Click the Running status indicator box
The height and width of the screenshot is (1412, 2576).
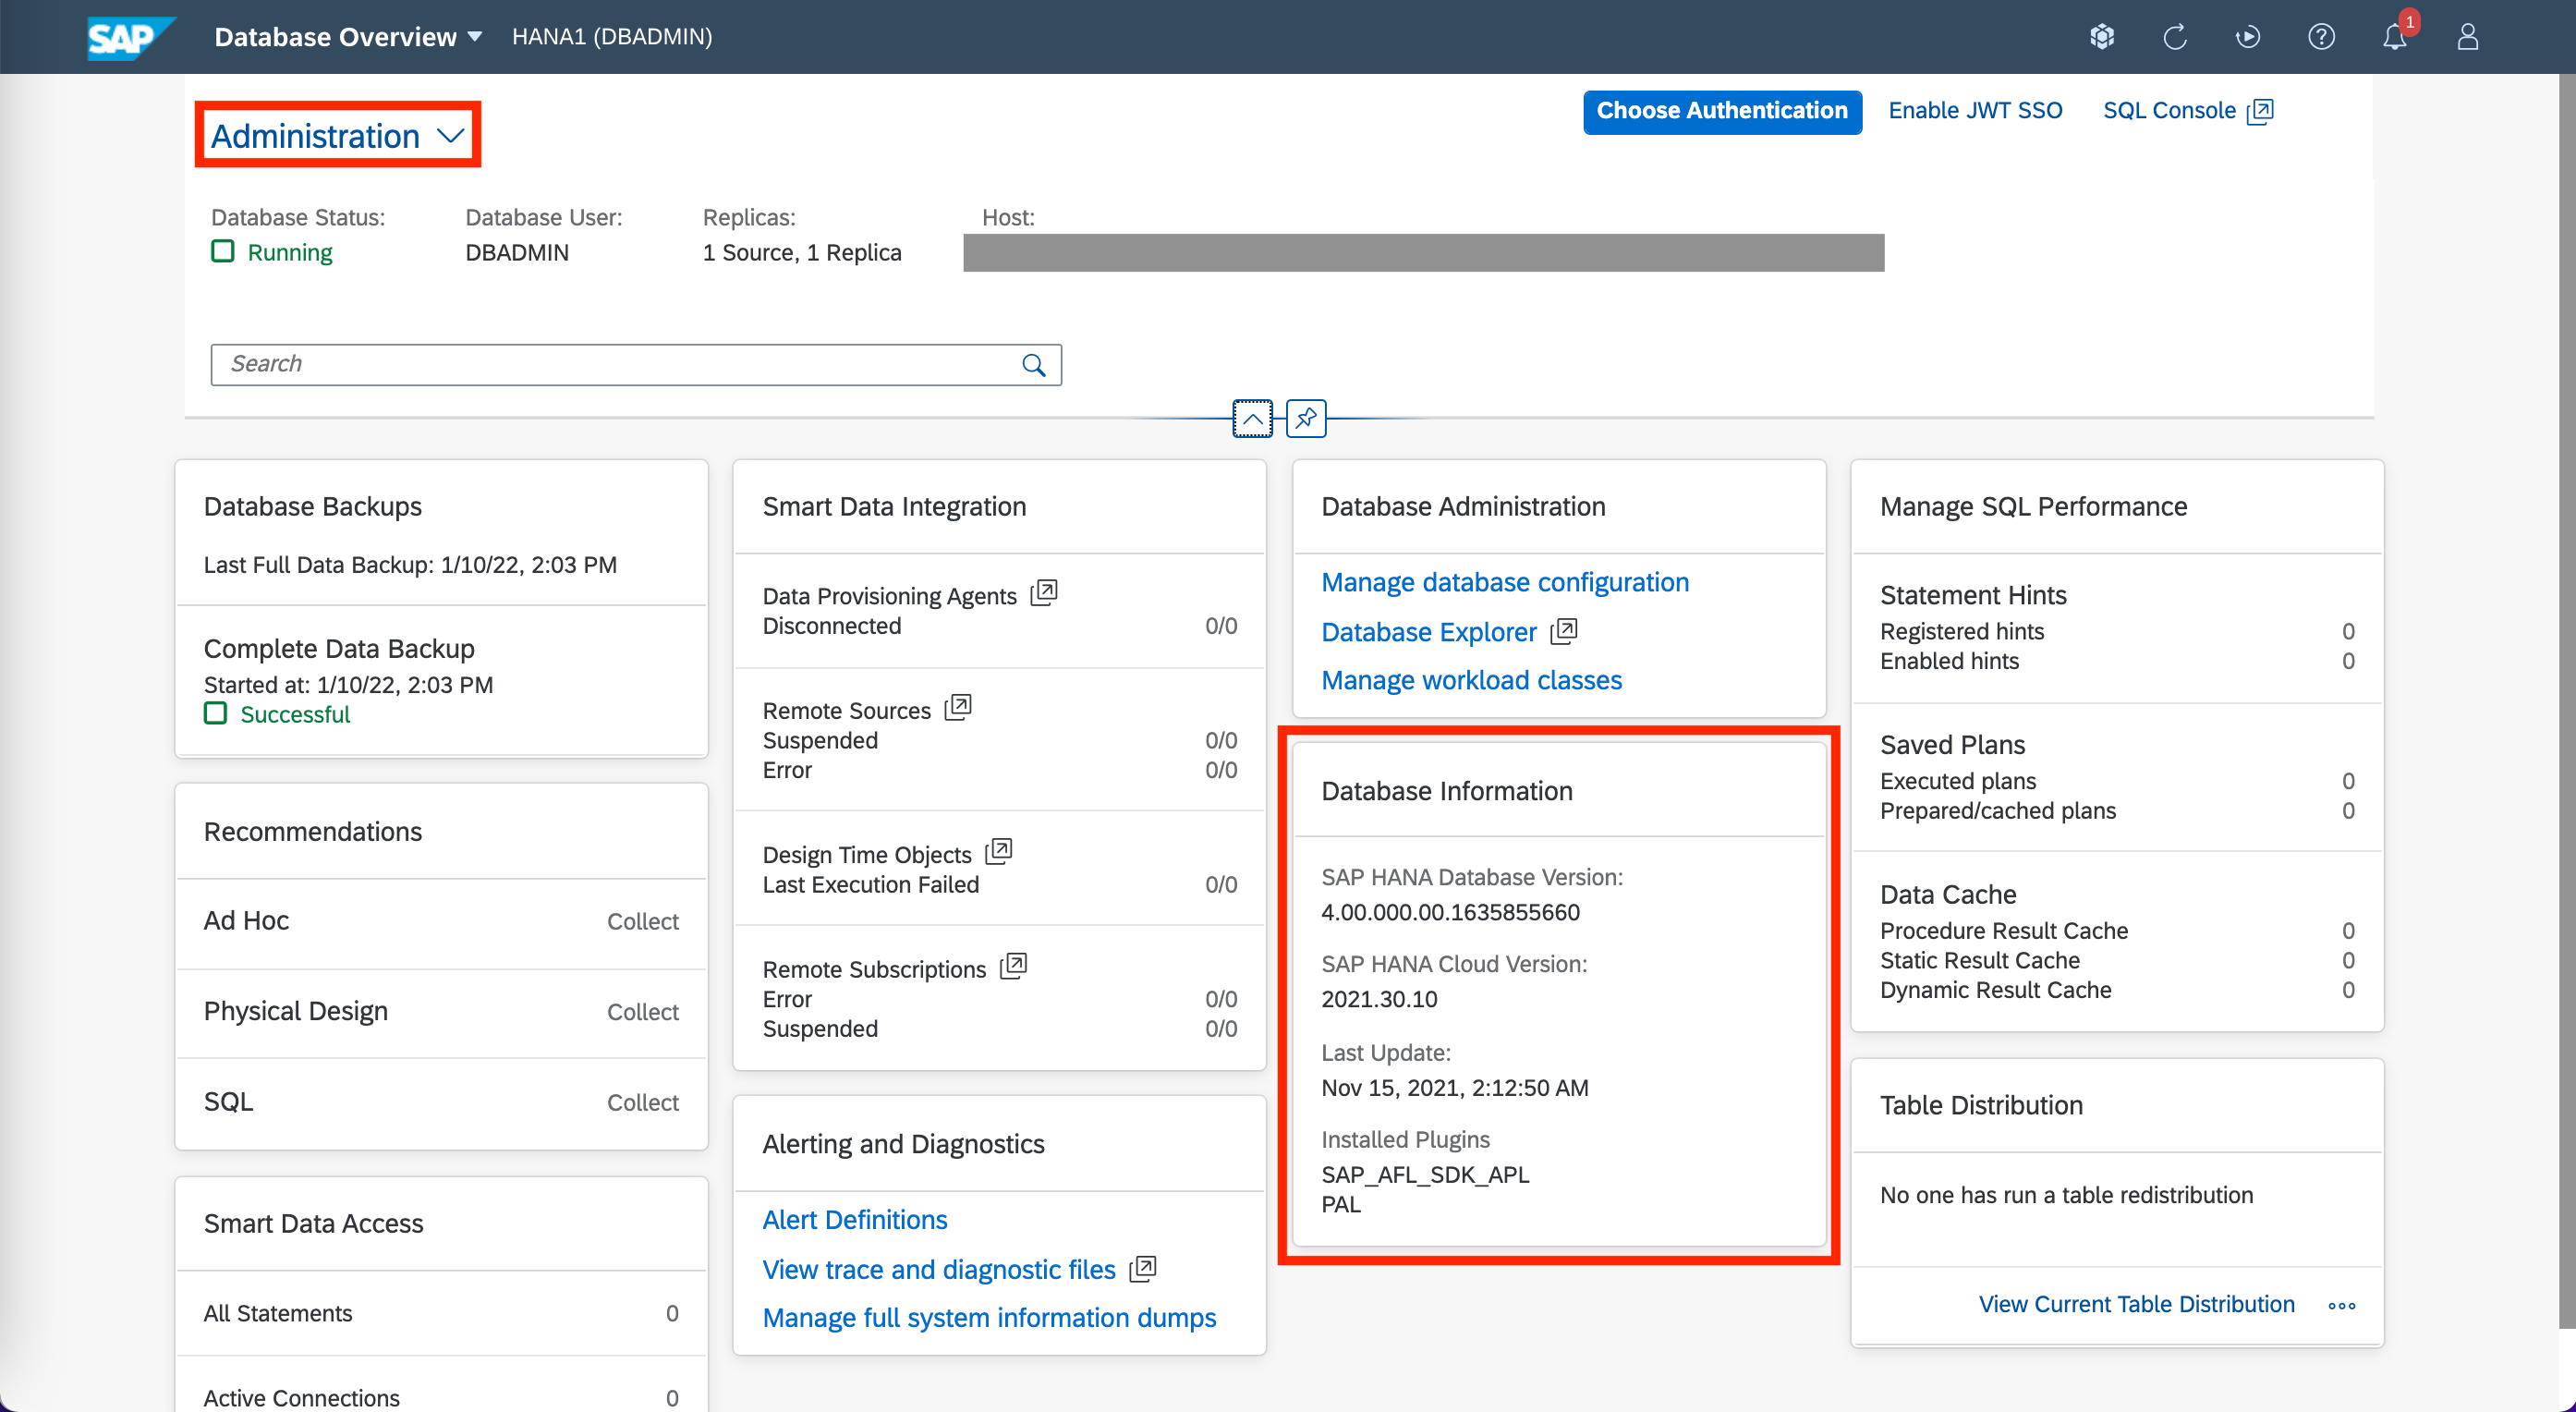coord(222,251)
